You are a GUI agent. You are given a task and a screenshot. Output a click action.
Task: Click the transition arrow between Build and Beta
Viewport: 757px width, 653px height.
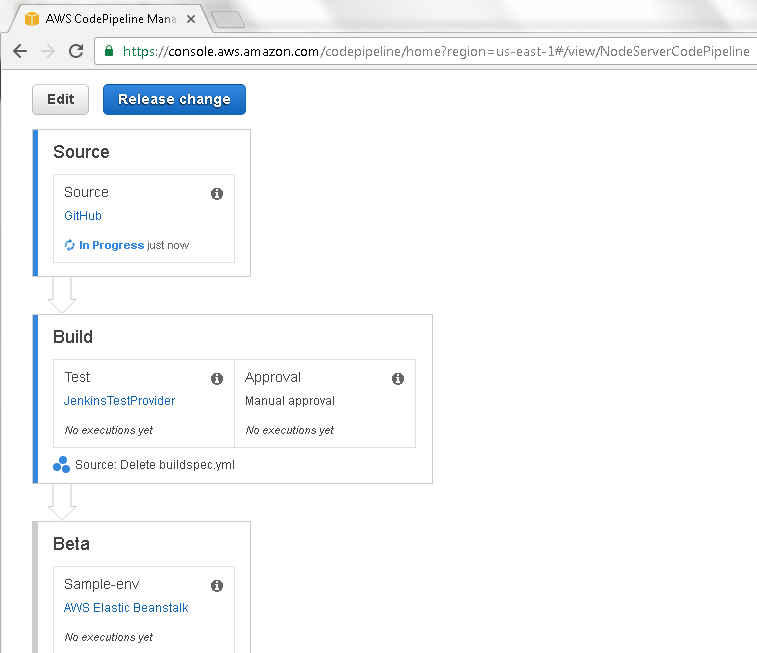pyautogui.click(x=62, y=502)
